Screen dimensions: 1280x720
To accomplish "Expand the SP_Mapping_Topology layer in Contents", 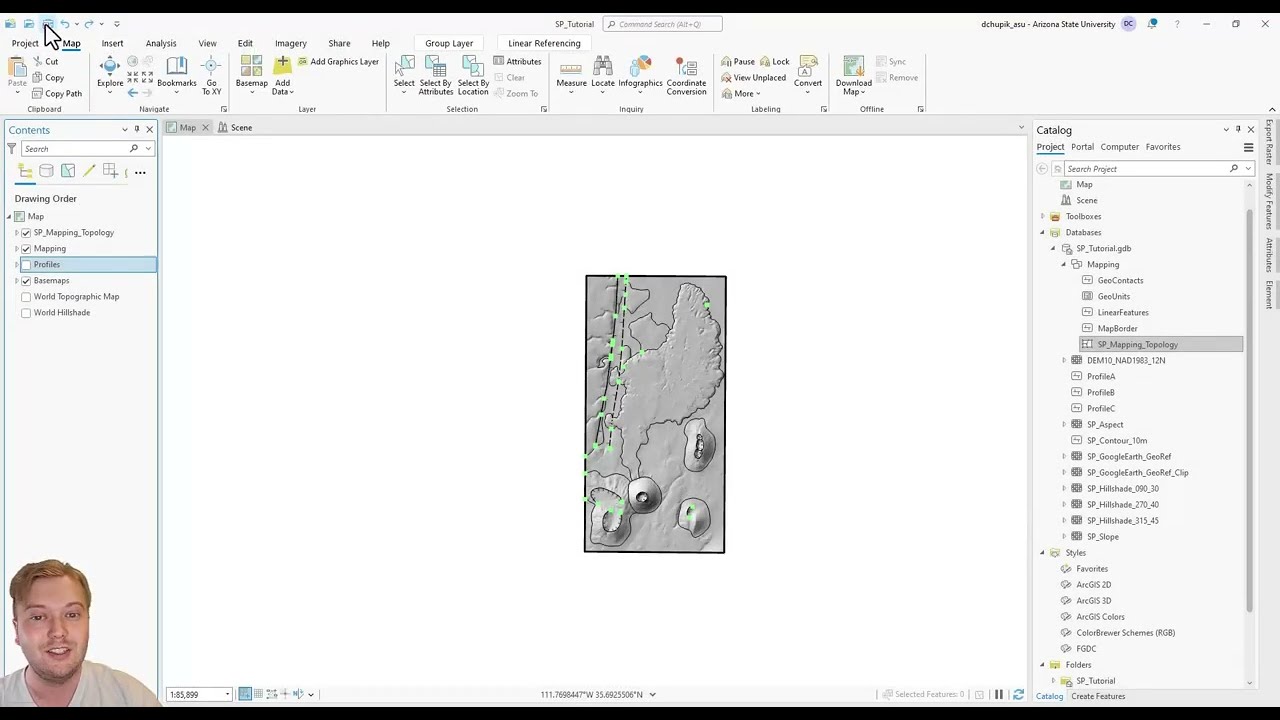I will tap(17, 233).
